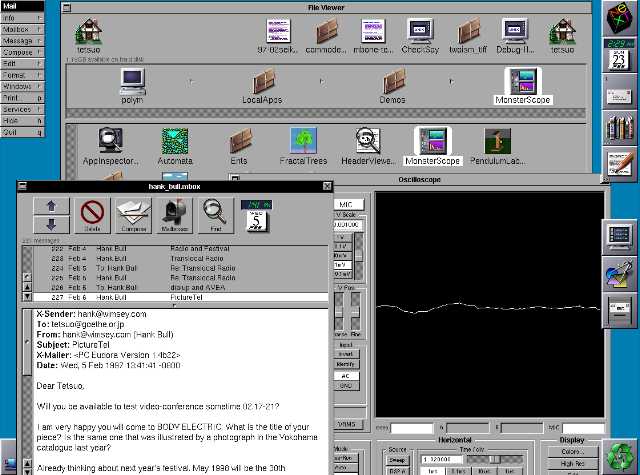This screenshot has width=640, height=475.
Task: Select the AC input coupling option
Action: coord(347,376)
